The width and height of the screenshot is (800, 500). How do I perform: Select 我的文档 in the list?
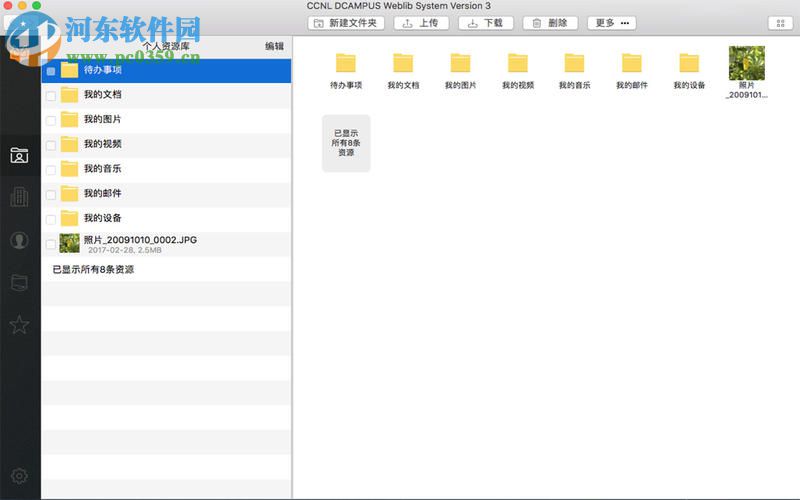pyautogui.click(x=166, y=95)
